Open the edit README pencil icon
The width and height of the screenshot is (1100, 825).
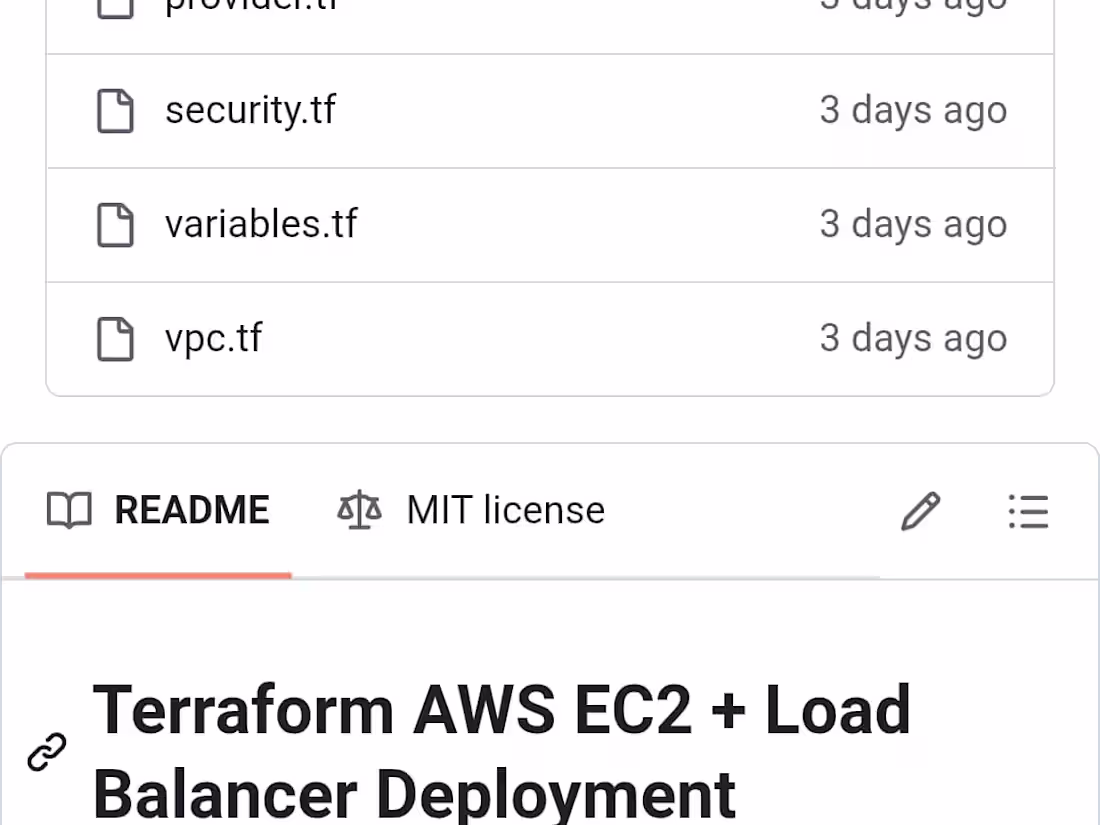coord(919,511)
